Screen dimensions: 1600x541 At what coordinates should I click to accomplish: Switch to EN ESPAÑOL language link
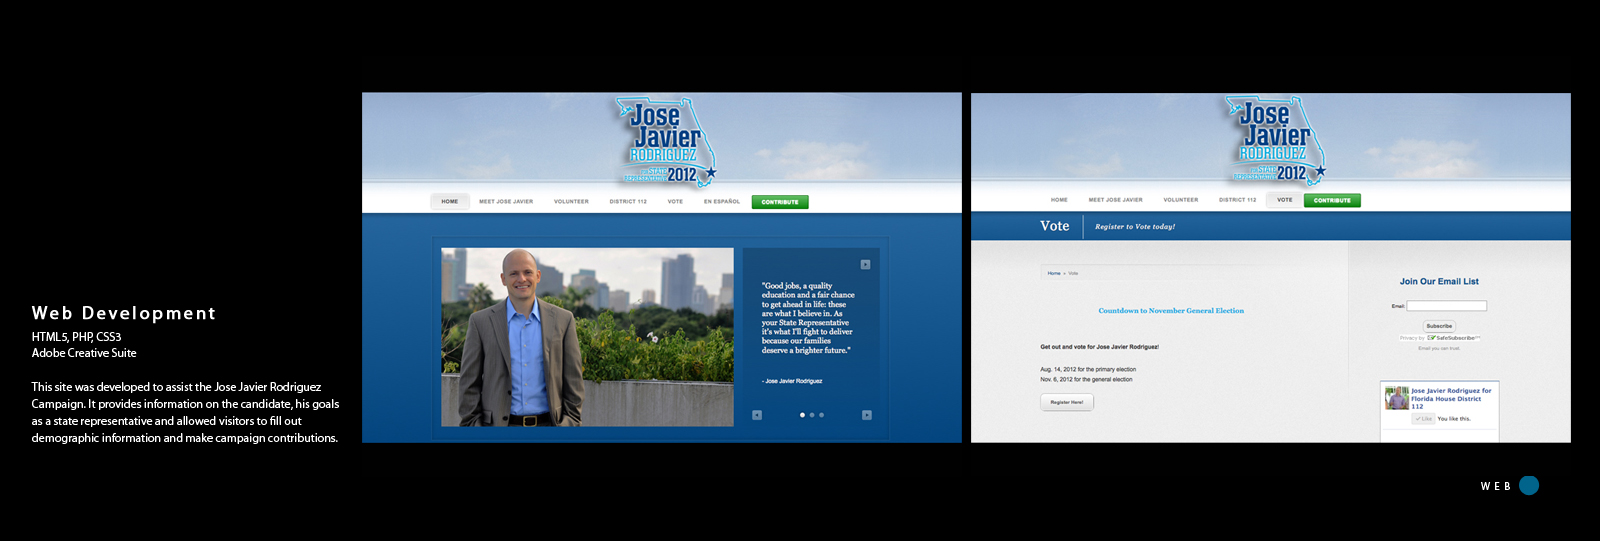pos(722,201)
